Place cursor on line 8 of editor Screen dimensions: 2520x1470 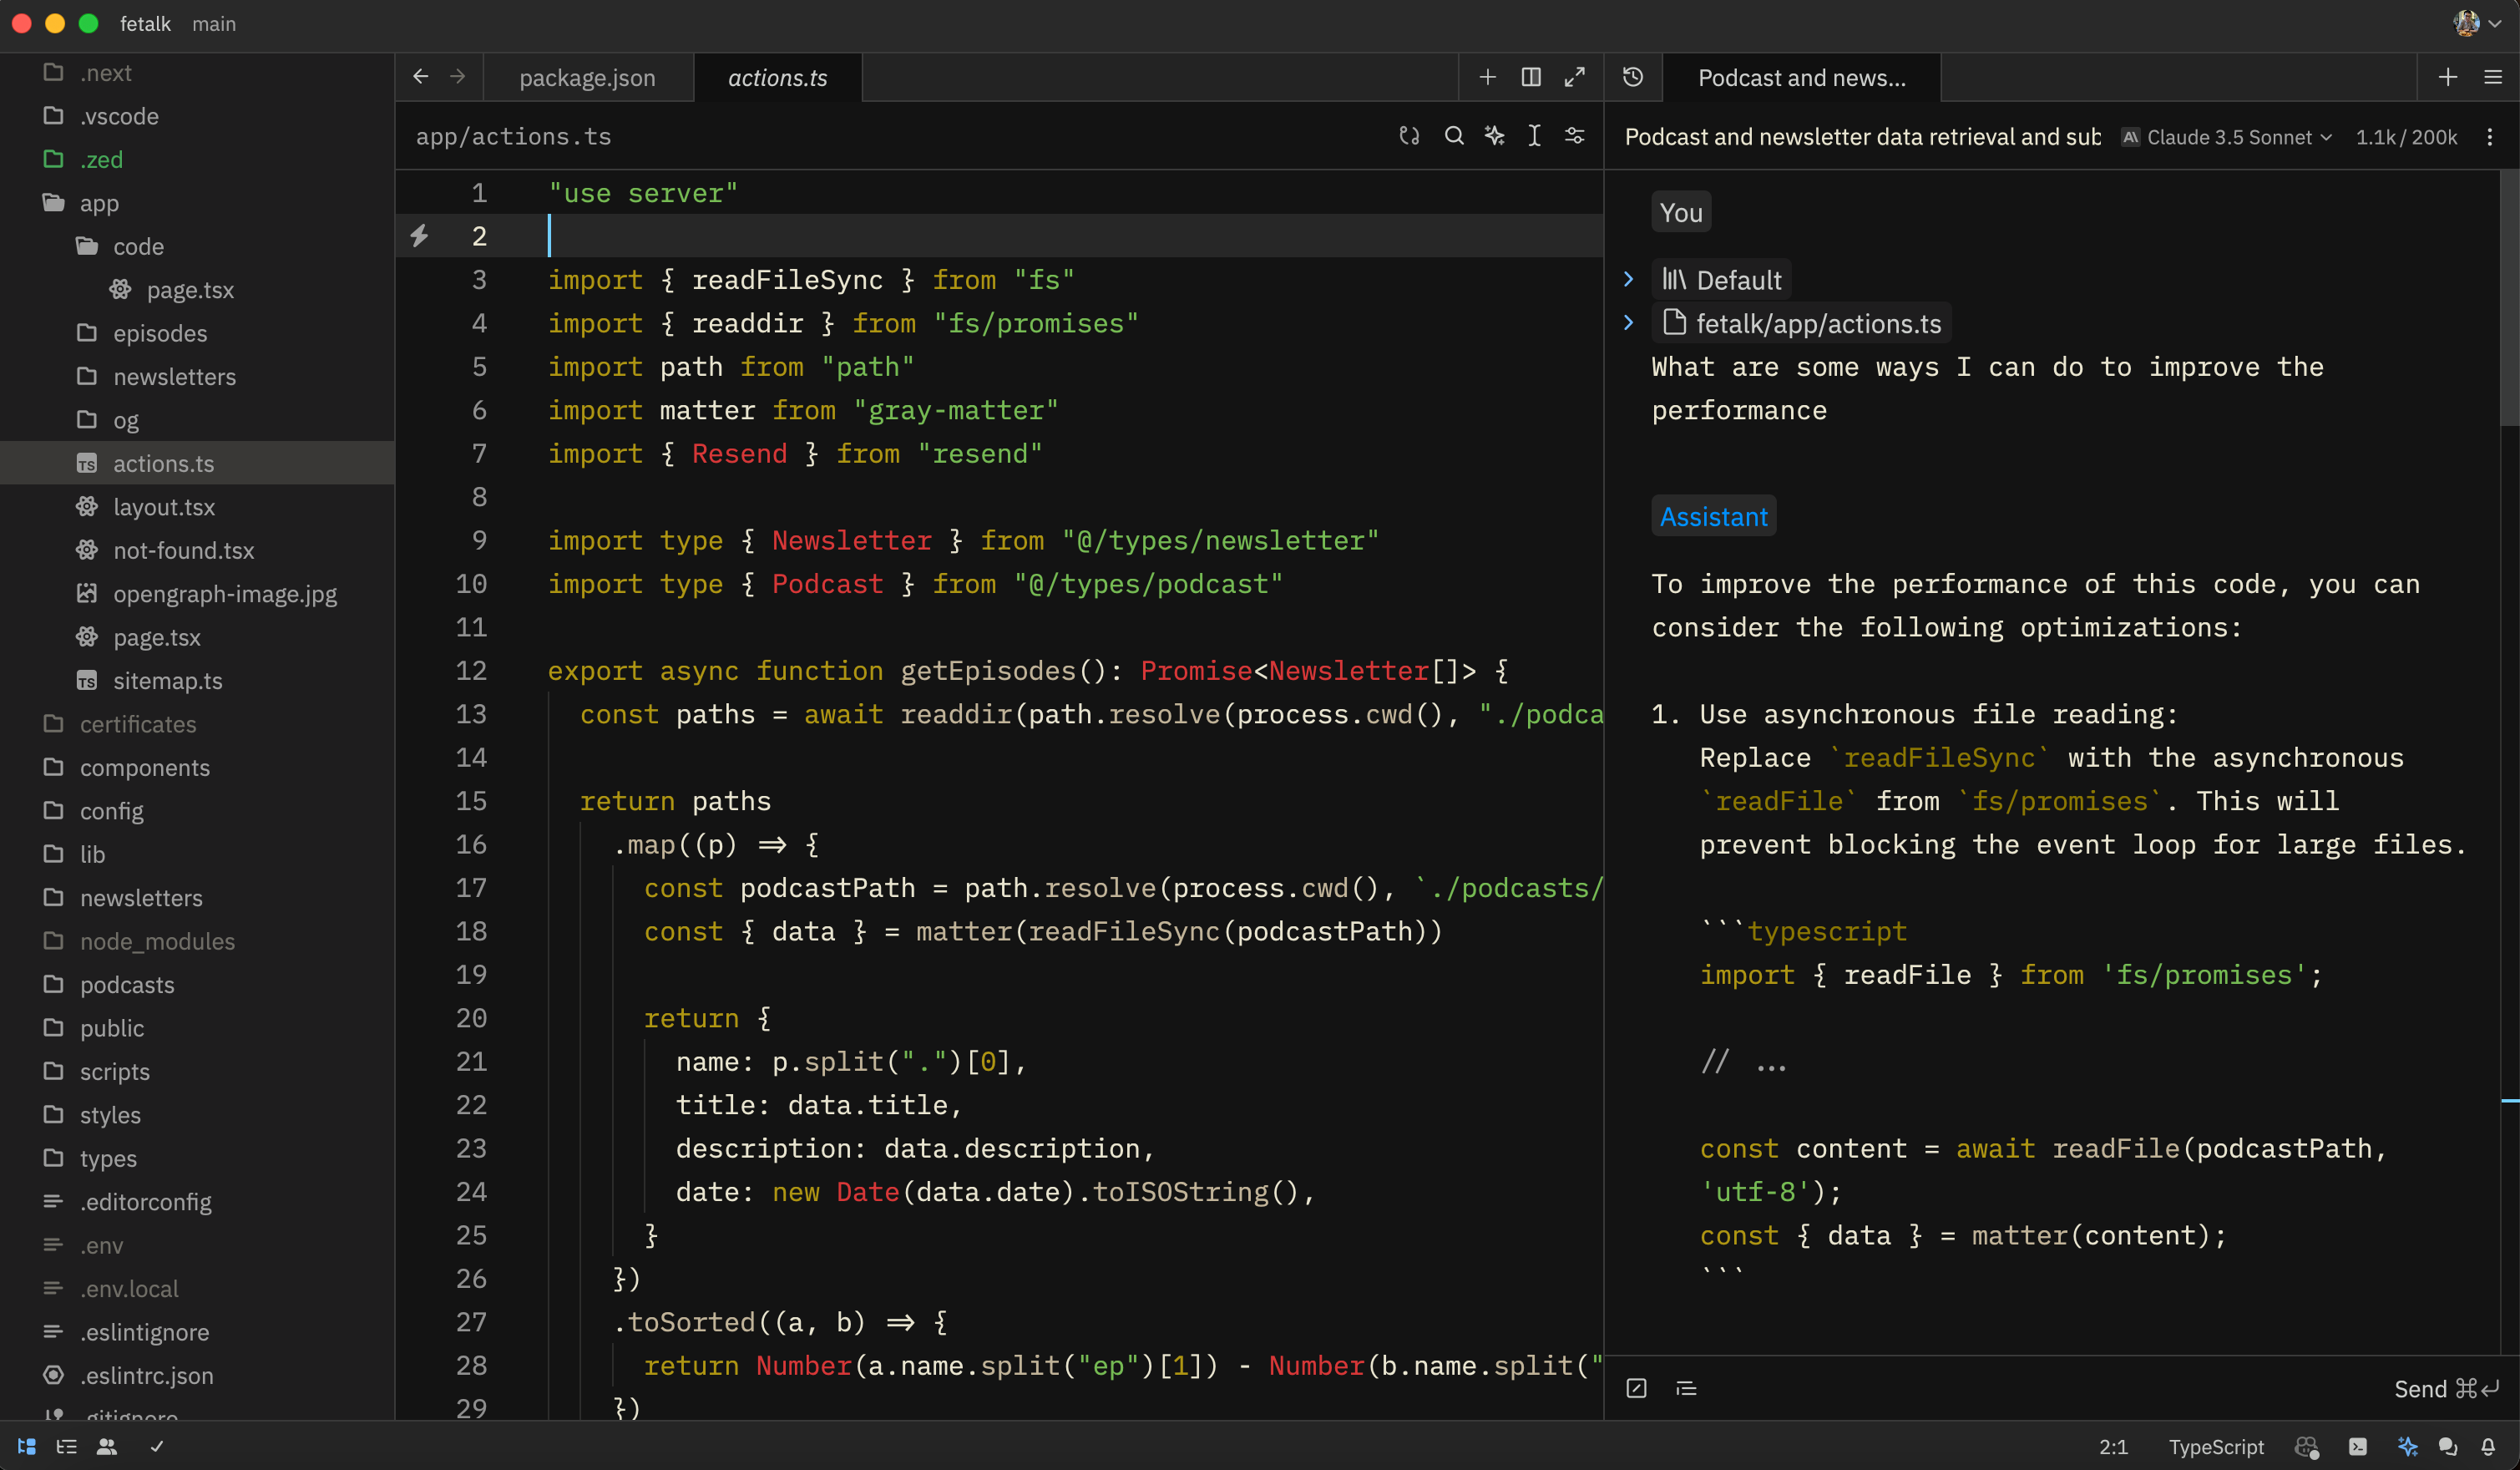[x=1000, y=497]
